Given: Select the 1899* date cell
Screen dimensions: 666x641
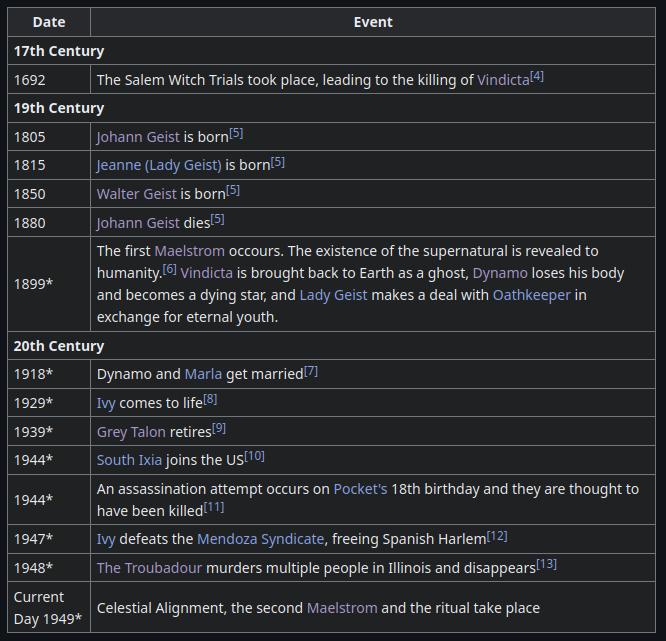Looking at the screenshot, I should [49, 284].
